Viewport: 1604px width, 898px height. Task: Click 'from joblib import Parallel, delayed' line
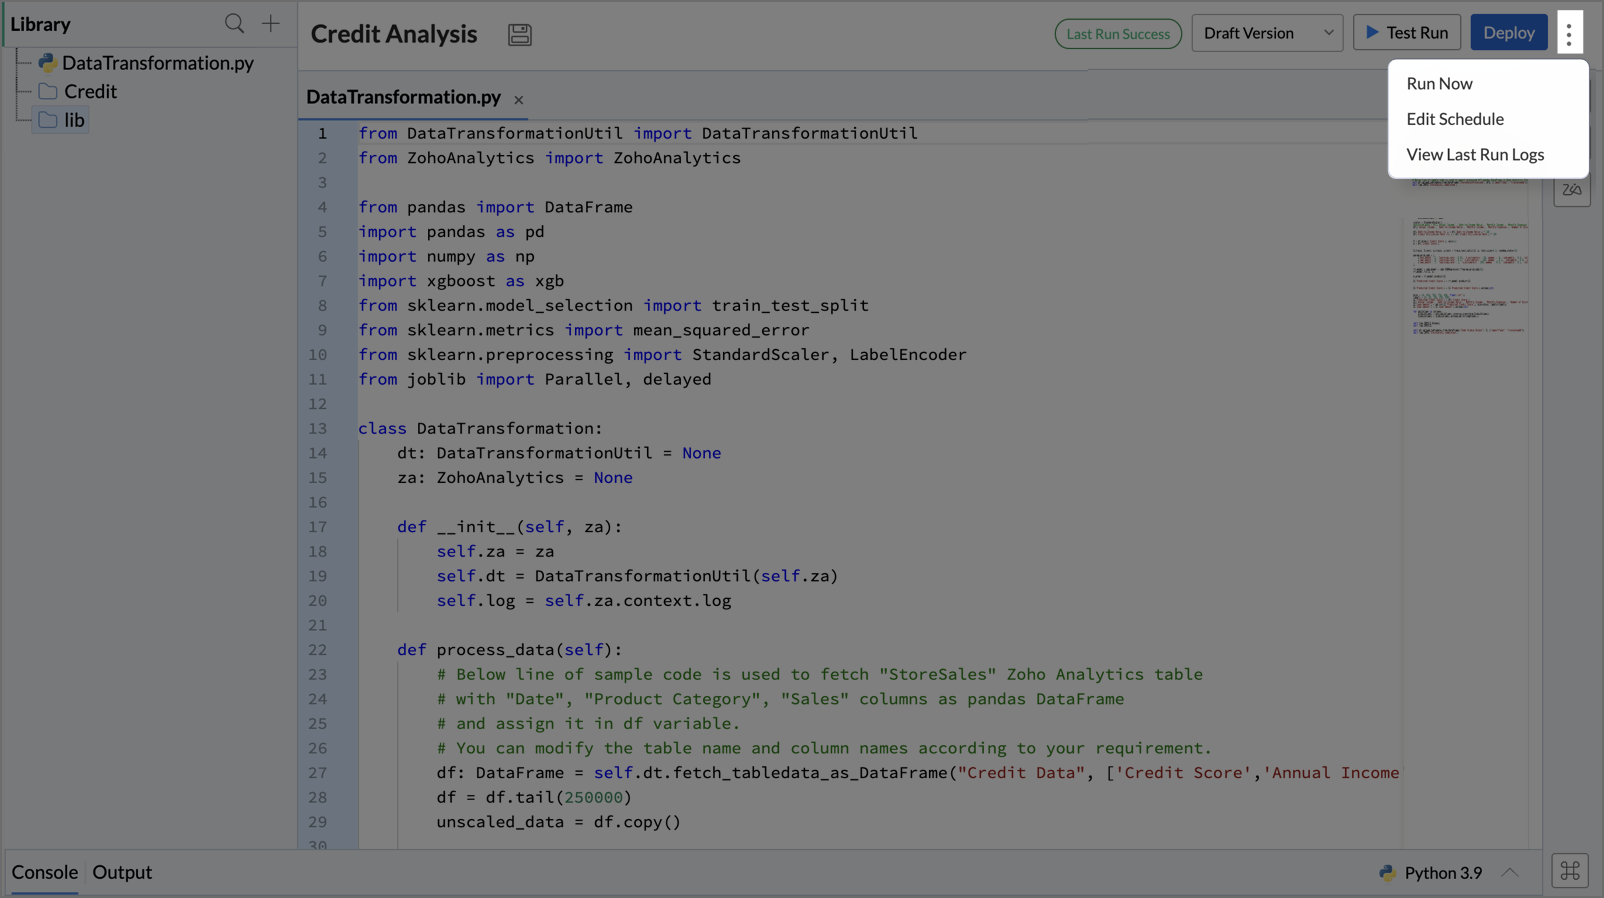pyautogui.click(x=535, y=379)
